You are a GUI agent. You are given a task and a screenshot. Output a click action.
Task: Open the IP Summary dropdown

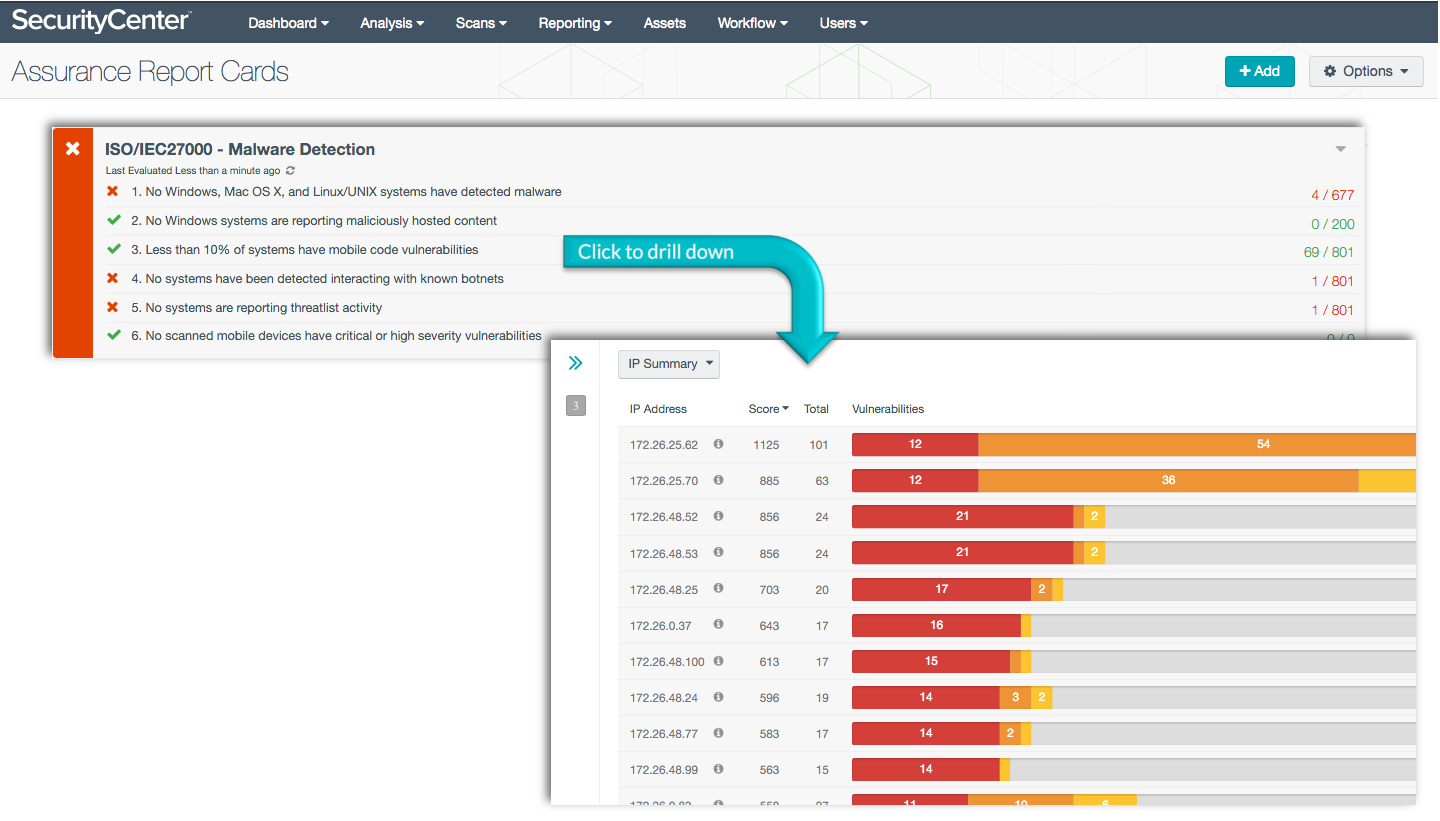(x=669, y=364)
